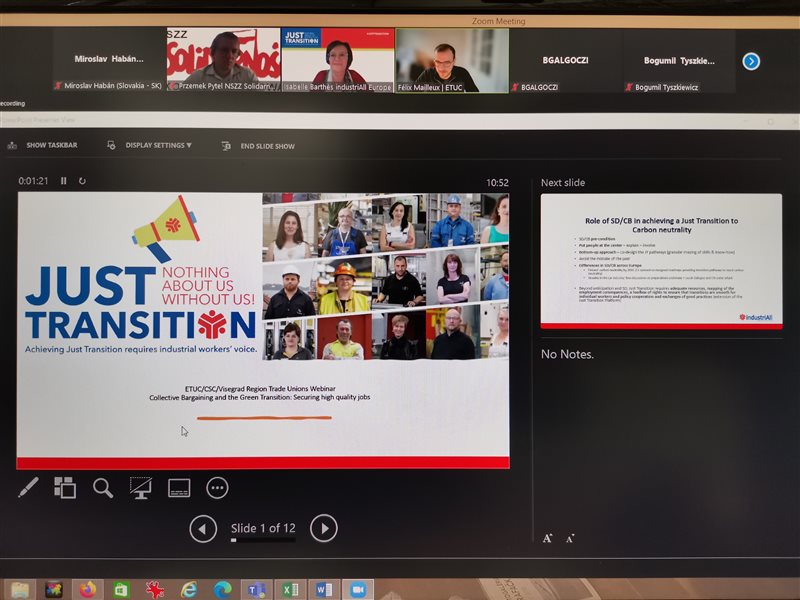Select Félix Mailleux ETUC video tile
Screen dimensions: 800x600
452,61
